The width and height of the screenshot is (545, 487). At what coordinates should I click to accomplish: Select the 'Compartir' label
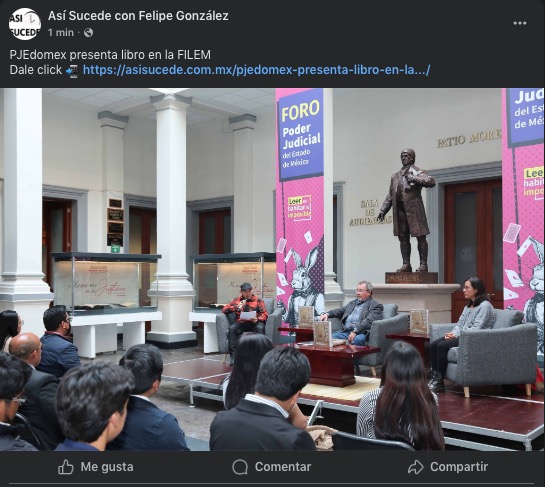click(x=459, y=467)
